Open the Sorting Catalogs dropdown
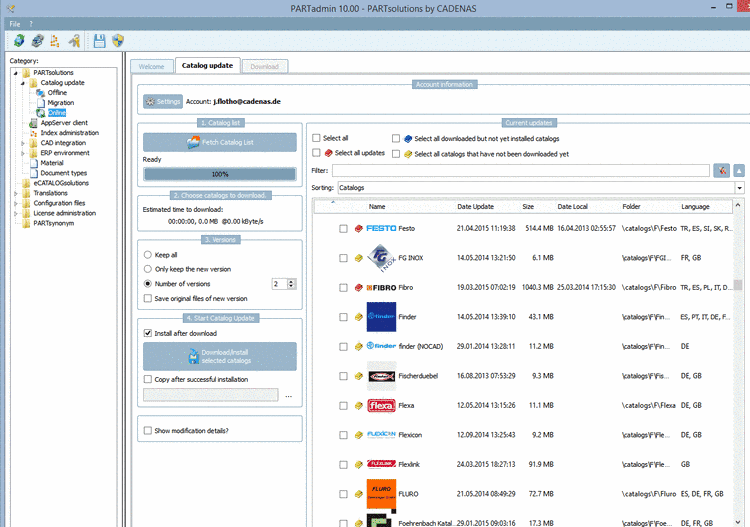750x527 pixels. tap(739, 188)
